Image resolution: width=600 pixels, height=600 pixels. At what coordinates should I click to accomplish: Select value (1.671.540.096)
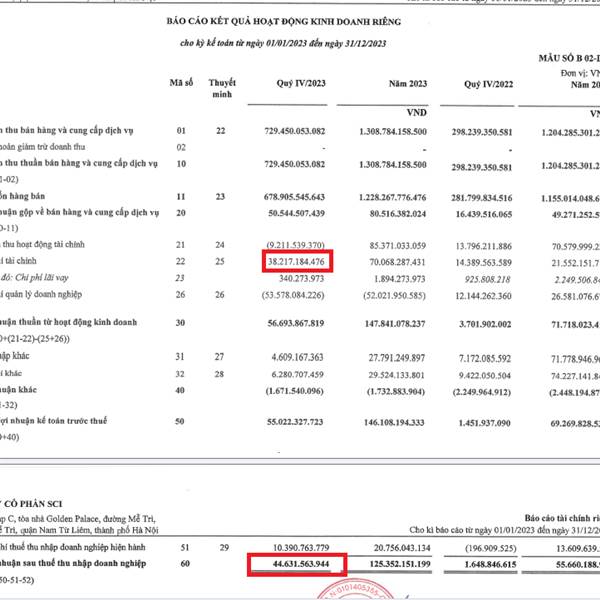[295, 391]
